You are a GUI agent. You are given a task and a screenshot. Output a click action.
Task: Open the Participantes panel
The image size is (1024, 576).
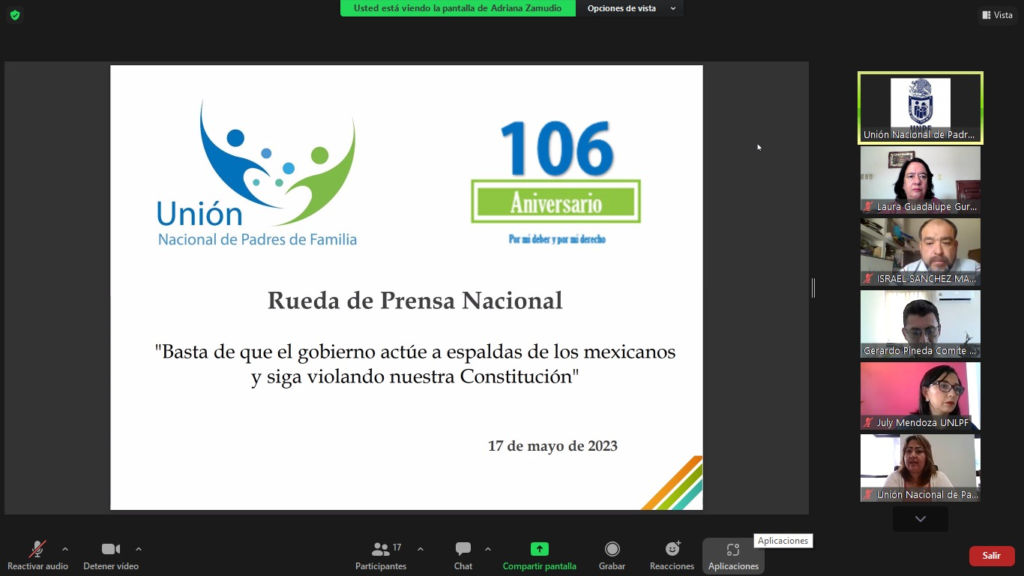(381, 556)
